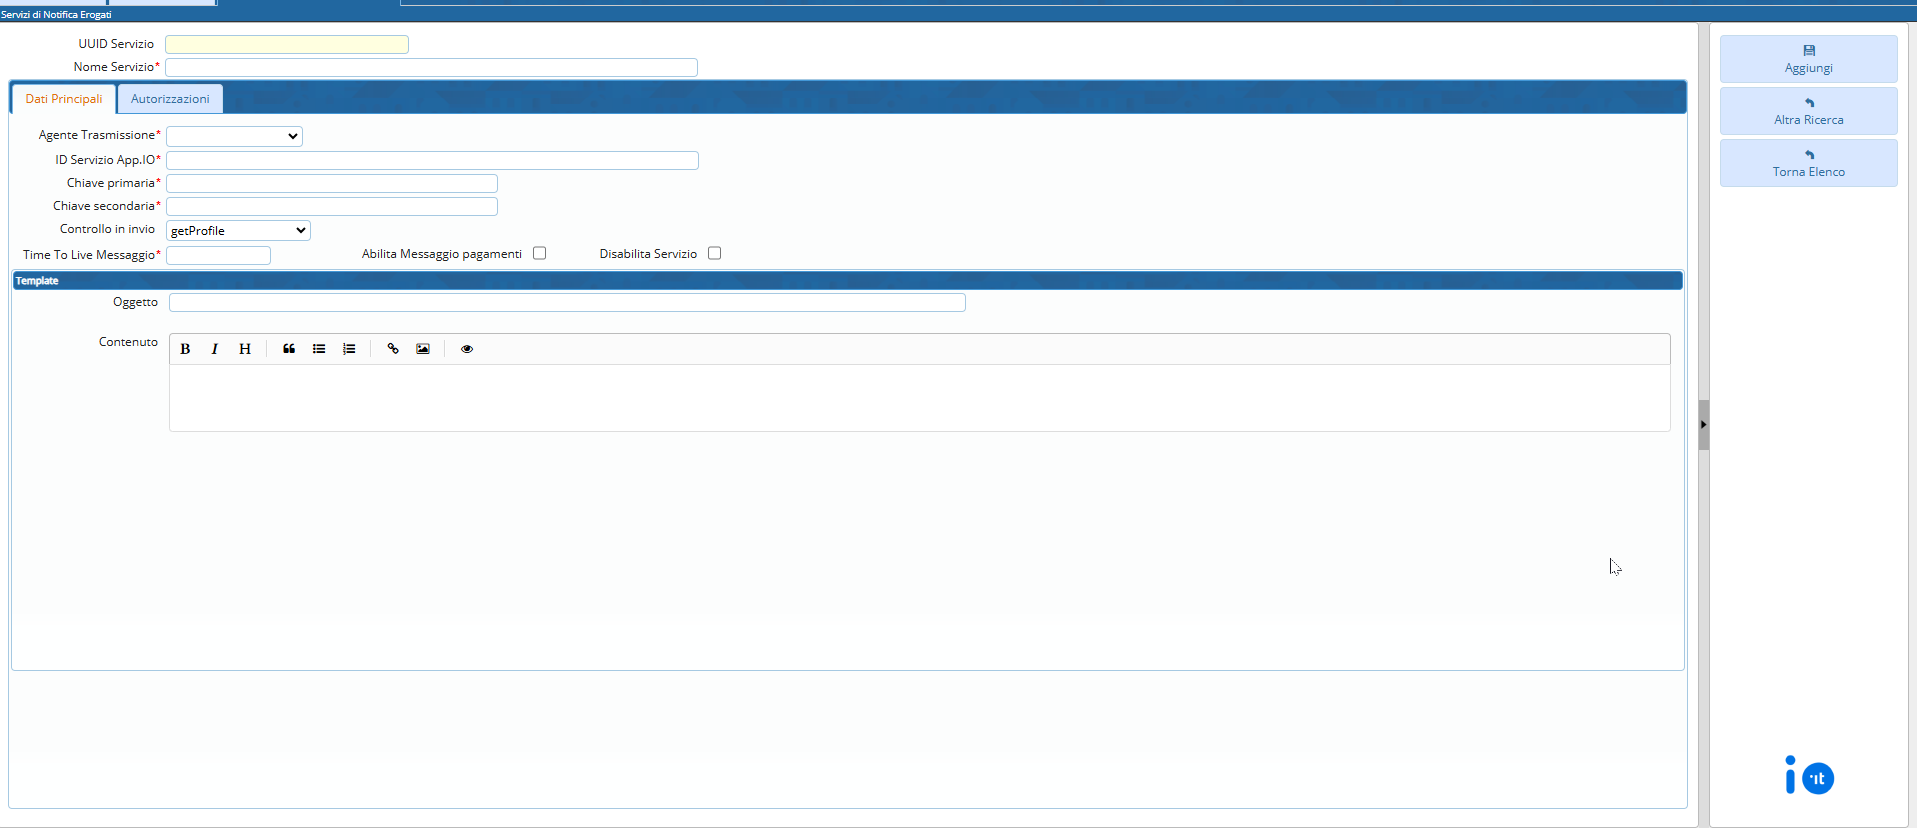The width and height of the screenshot is (1917, 830).
Task: Create a bulleted list in the editor
Action: click(x=319, y=349)
